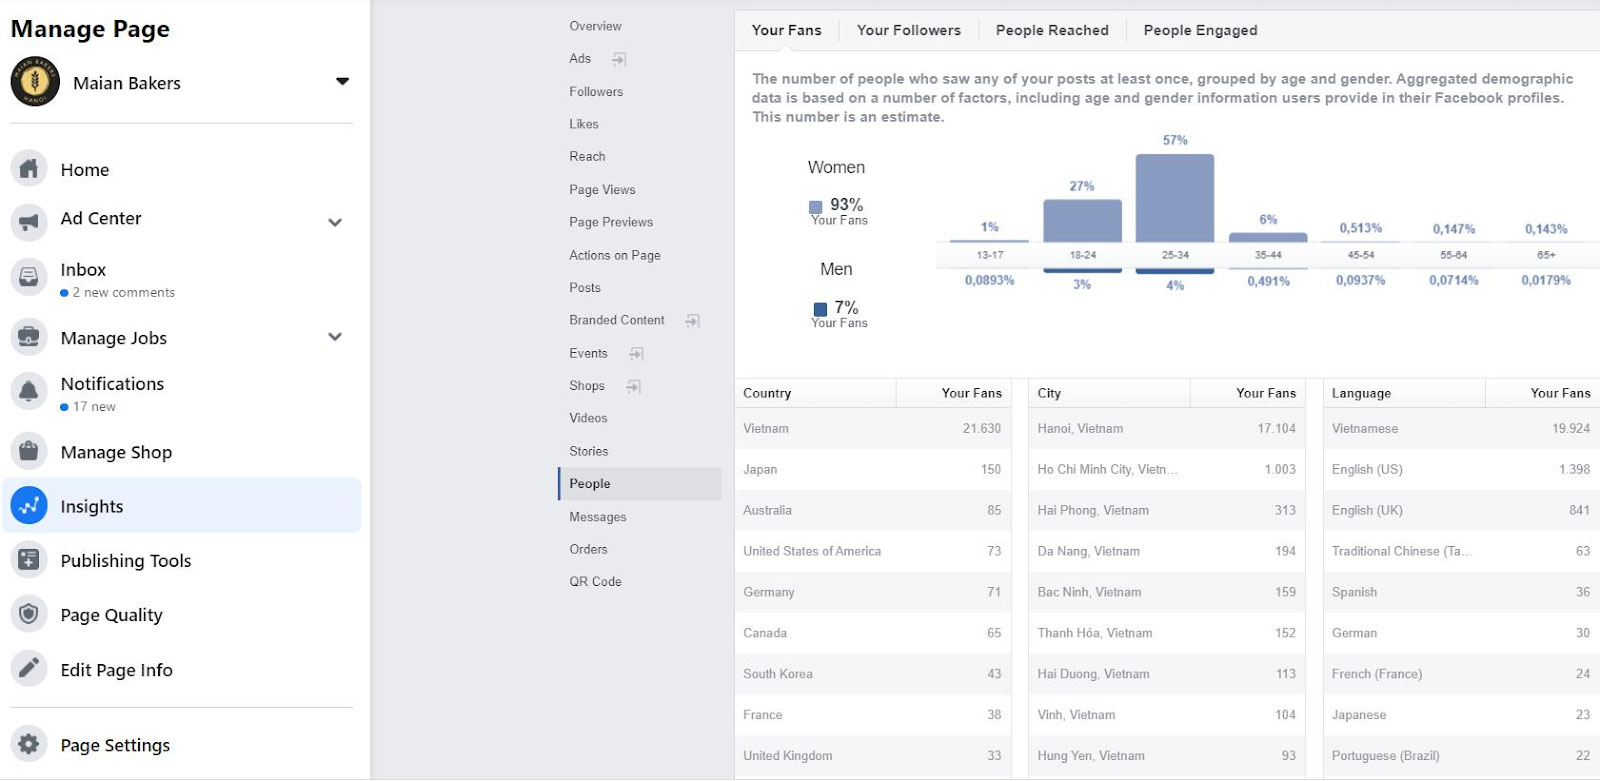Click the Hanoi, Vietnam city row
Screen dimensions: 1600x781
(1167, 428)
